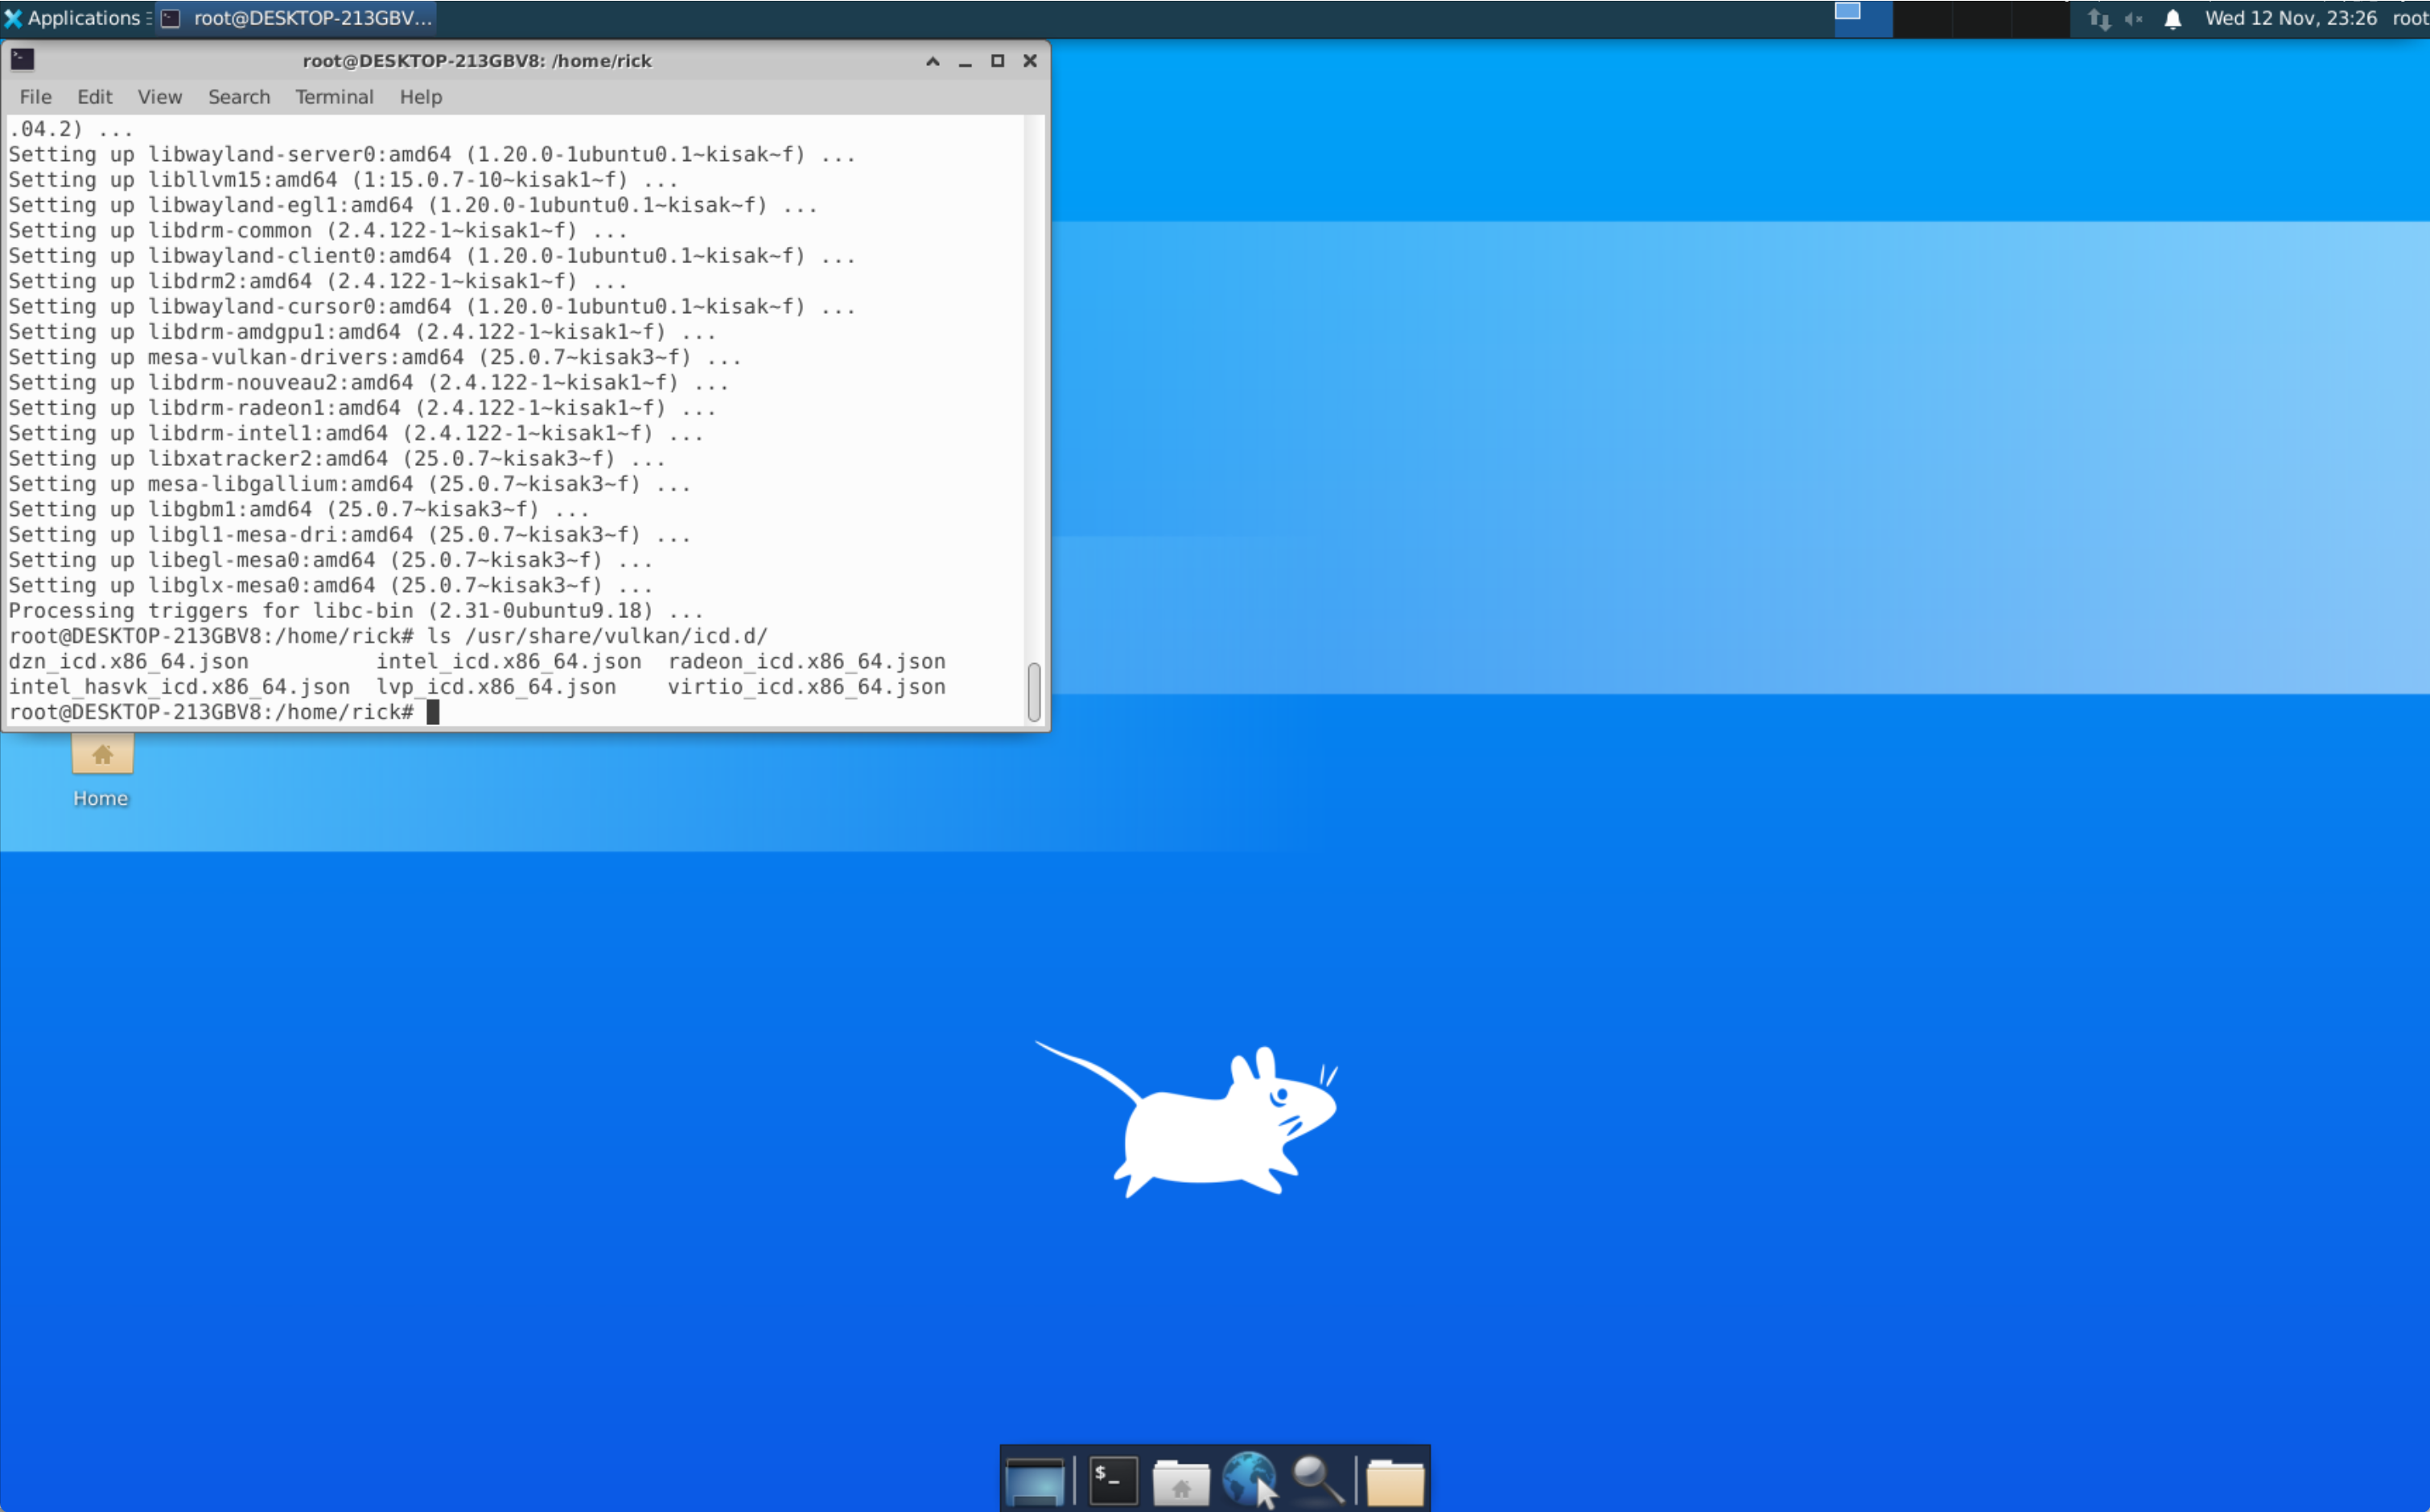Open the Application Finder magnifier icon
This screenshot has height=1512, width=2430.
pyautogui.click(x=1317, y=1480)
